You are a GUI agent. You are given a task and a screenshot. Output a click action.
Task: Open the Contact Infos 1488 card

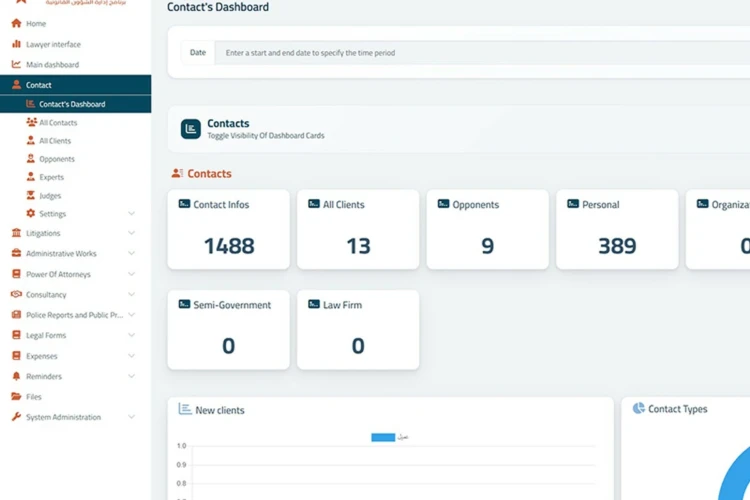(x=229, y=229)
